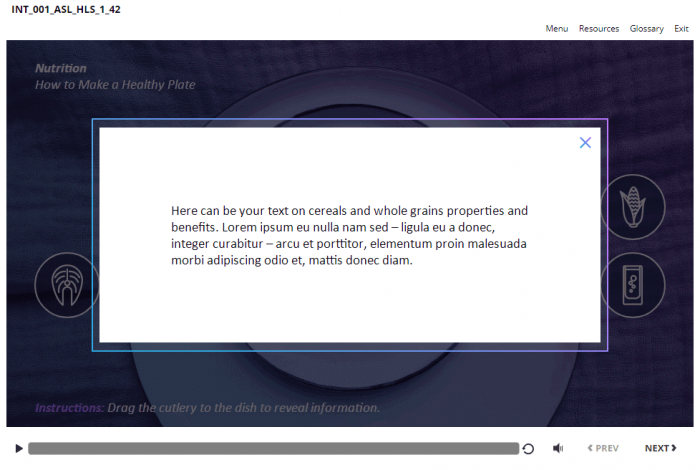Click the gray playback seekbar
The image size is (700, 470).
tap(272, 449)
